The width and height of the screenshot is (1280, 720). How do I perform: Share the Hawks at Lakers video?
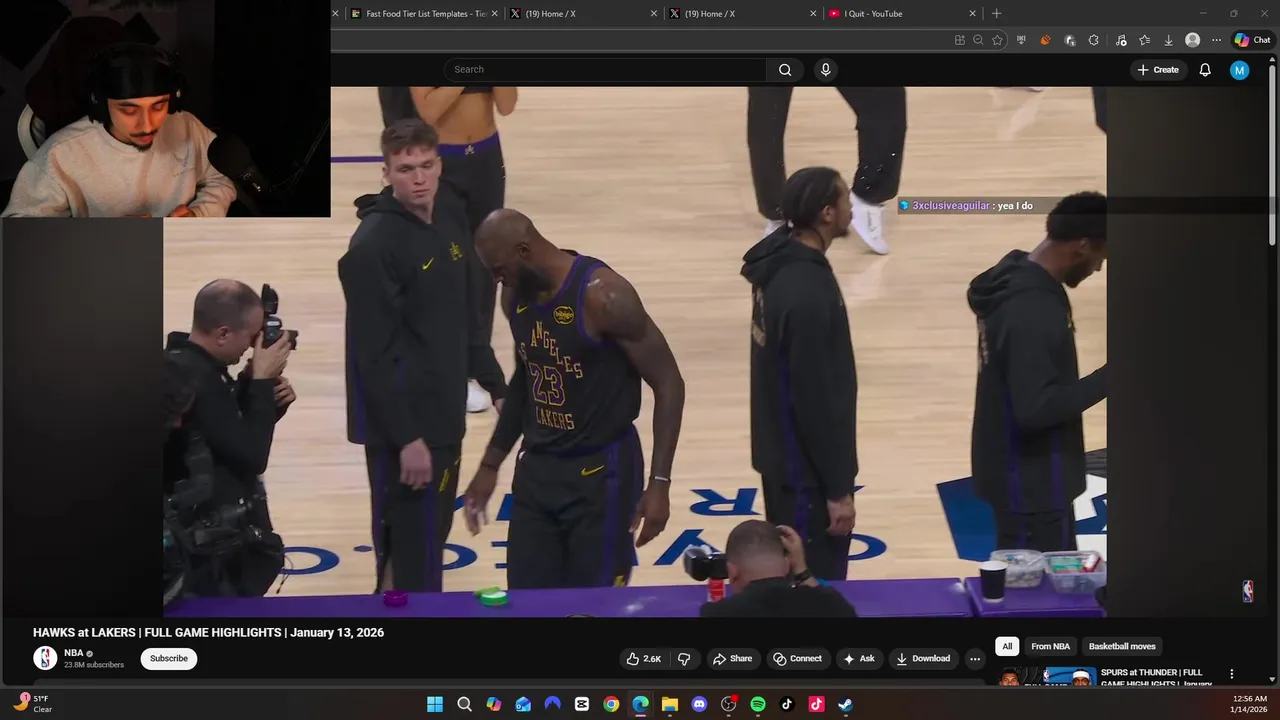click(x=732, y=659)
